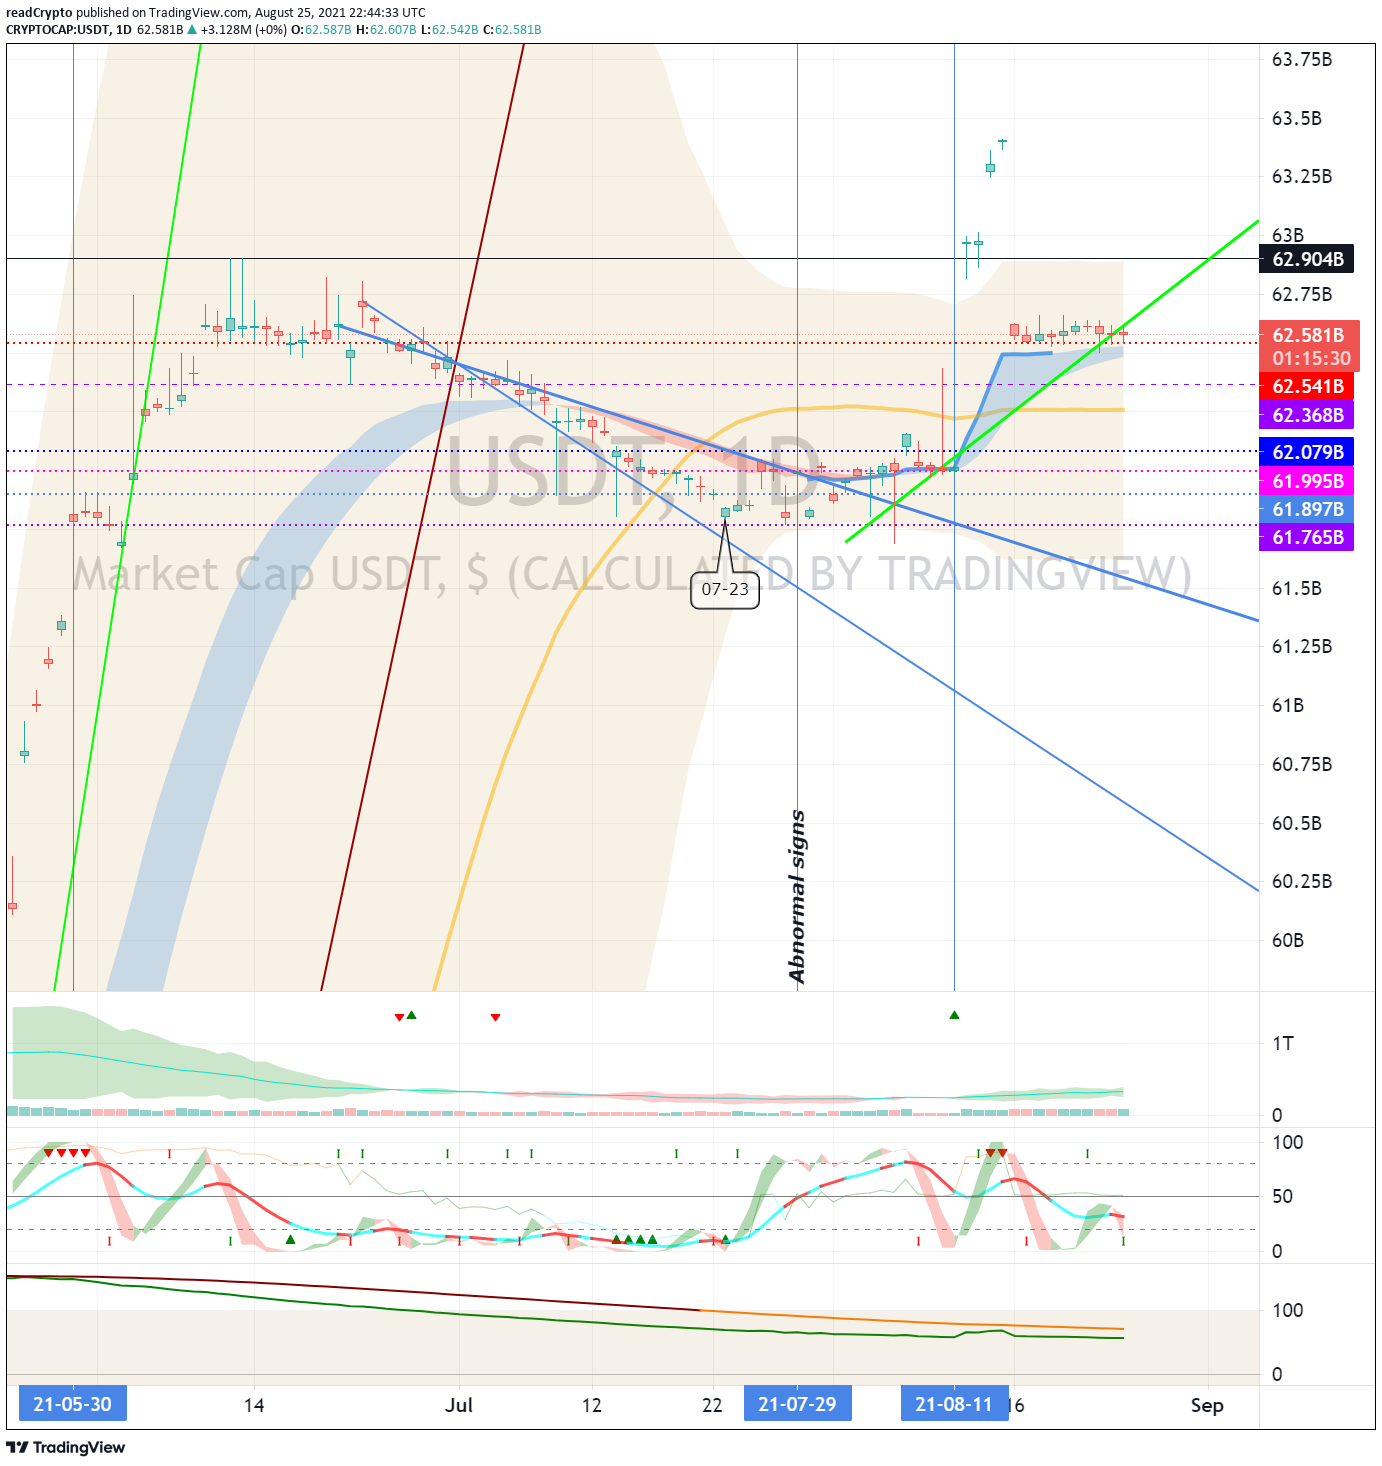Viewport: 1382px width, 1466px height.
Task: Click the 22 label on time axis
Action: tap(712, 1405)
